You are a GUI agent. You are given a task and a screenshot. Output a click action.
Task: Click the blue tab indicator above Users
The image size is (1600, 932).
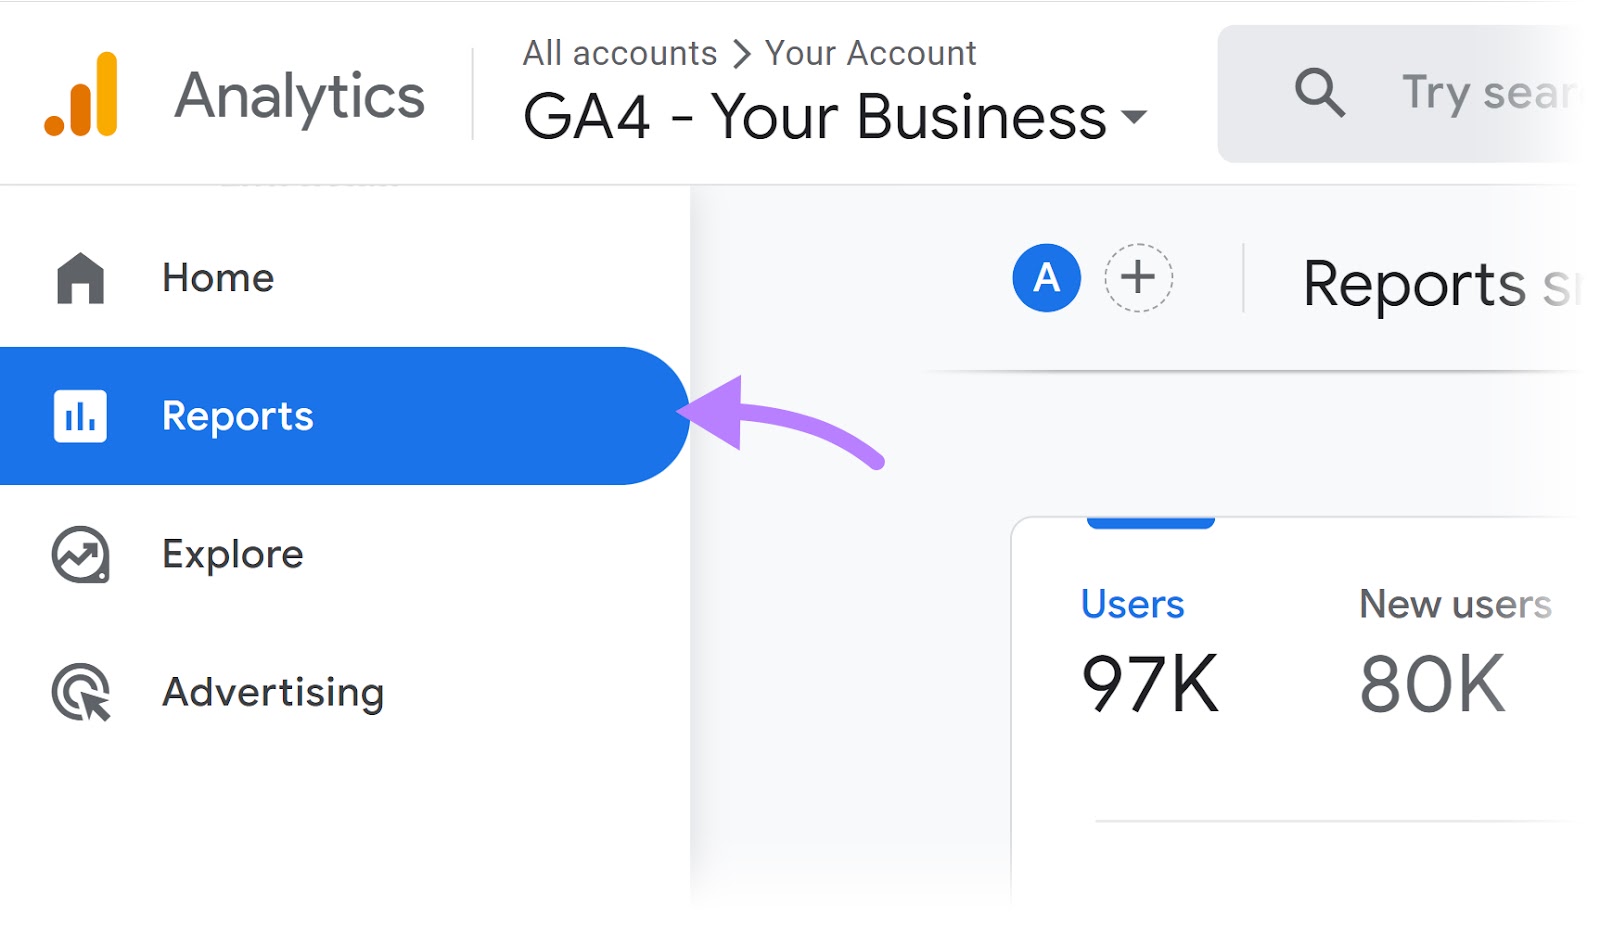tap(1151, 519)
